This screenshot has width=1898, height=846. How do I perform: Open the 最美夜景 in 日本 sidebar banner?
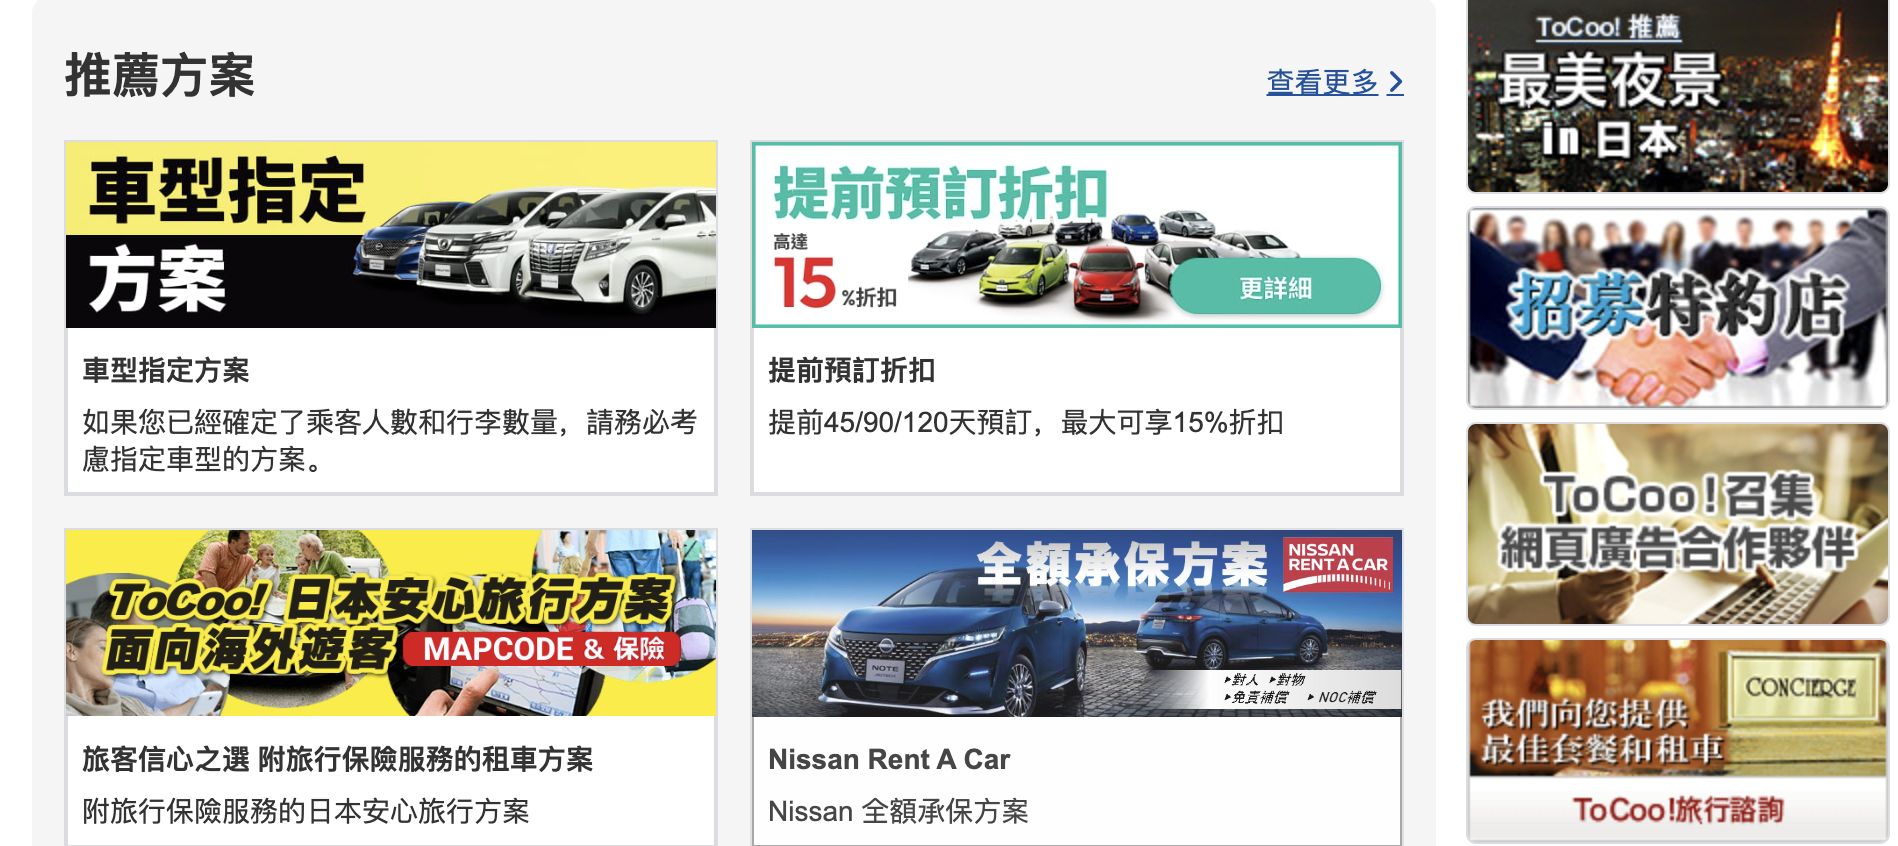pyautogui.click(x=1677, y=96)
